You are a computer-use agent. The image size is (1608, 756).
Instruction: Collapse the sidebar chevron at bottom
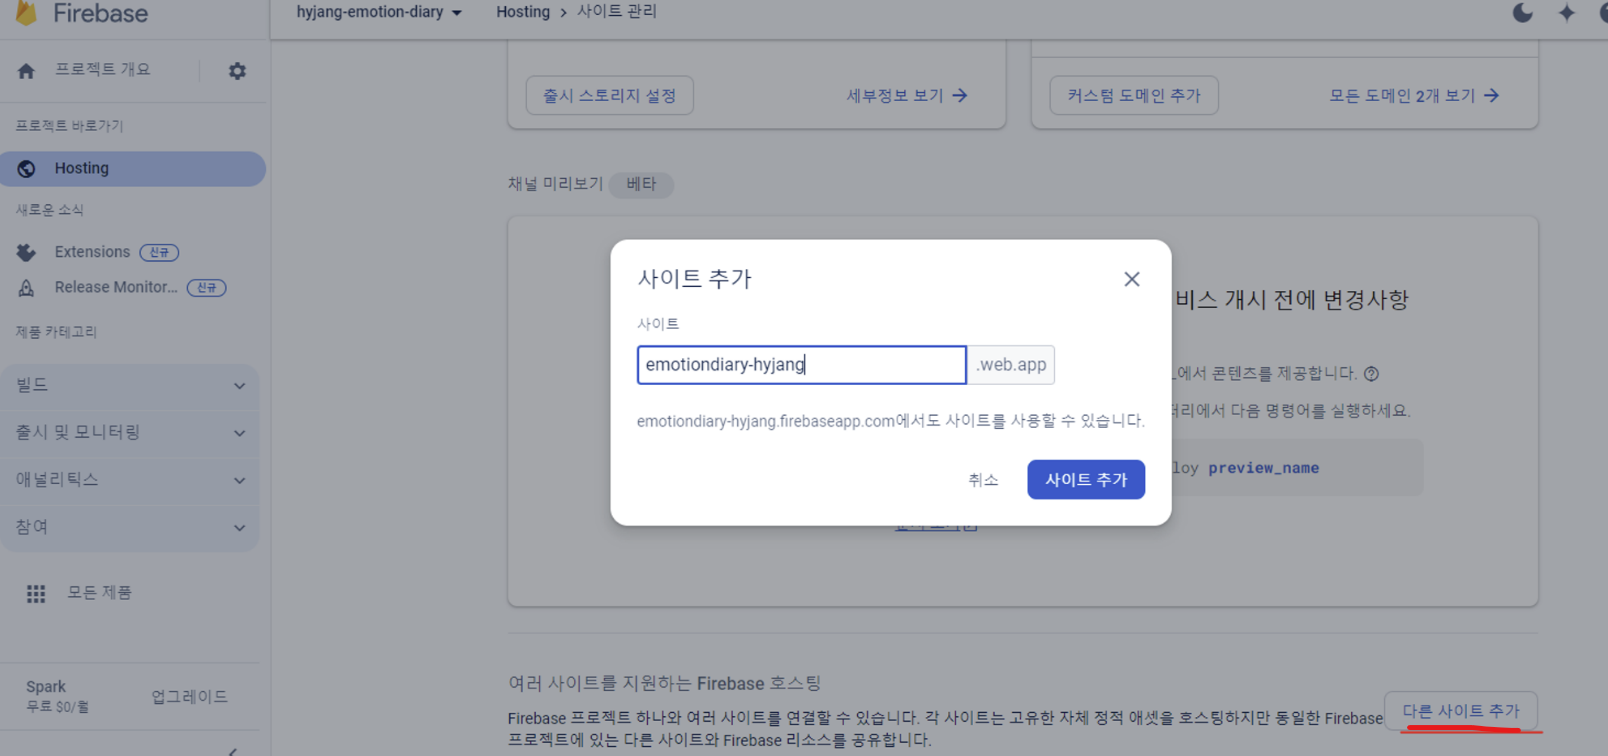click(x=232, y=750)
